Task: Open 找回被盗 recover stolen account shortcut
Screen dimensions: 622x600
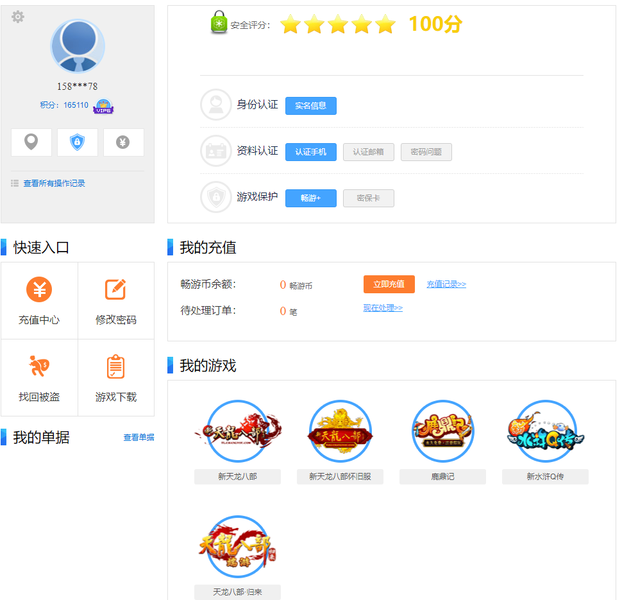Action: (39, 378)
